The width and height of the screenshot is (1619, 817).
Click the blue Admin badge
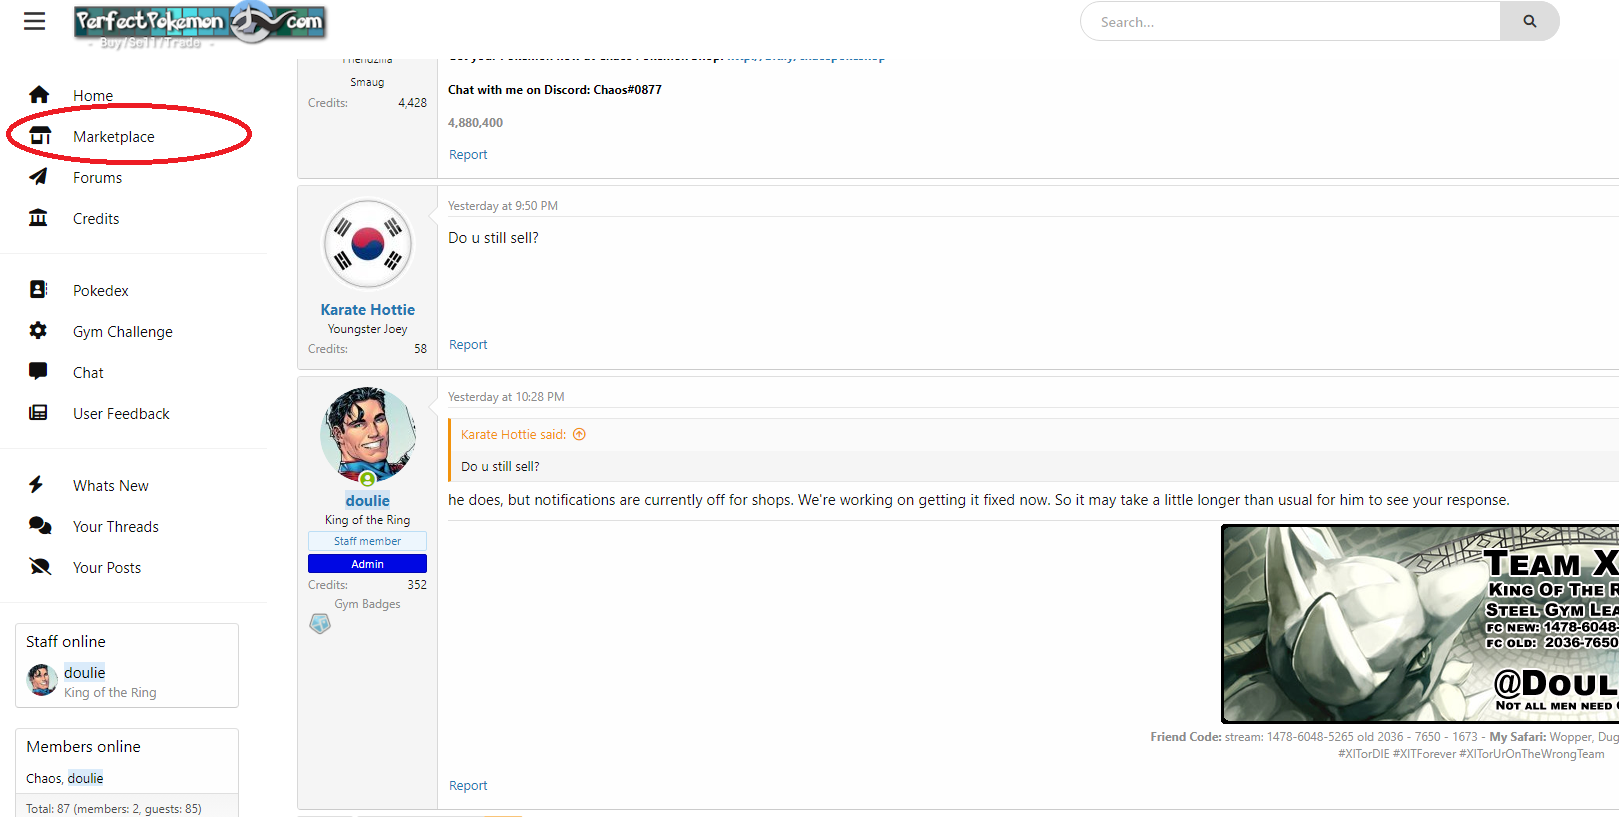point(367,564)
